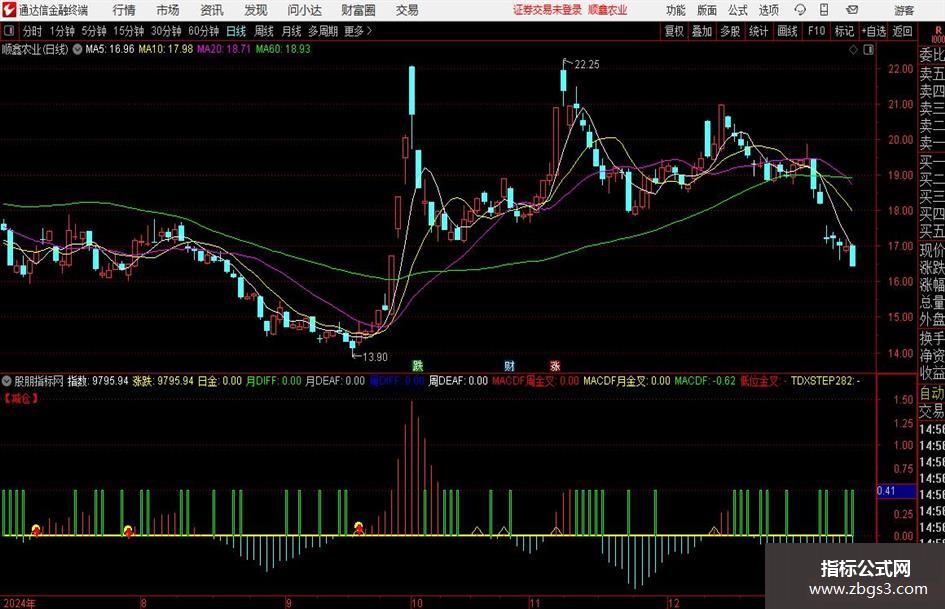
Task: Toggle left side panel icon beside 分时
Action: (9, 31)
